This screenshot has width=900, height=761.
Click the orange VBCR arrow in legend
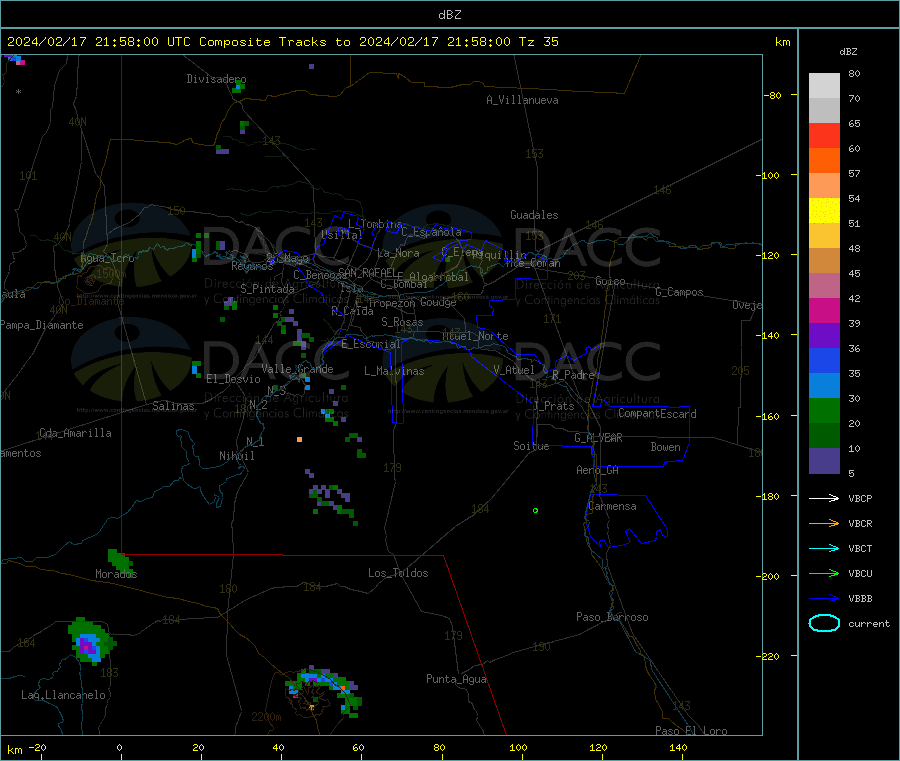824,523
